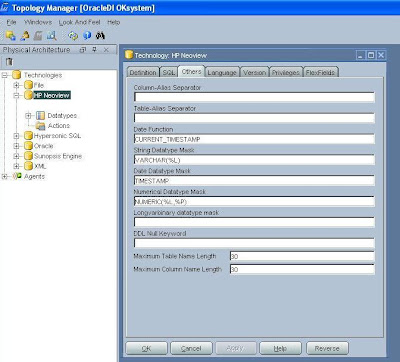This screenshot has height=362, width=400.
Task: Click the Actions node icon
Action: pos(41,126)
